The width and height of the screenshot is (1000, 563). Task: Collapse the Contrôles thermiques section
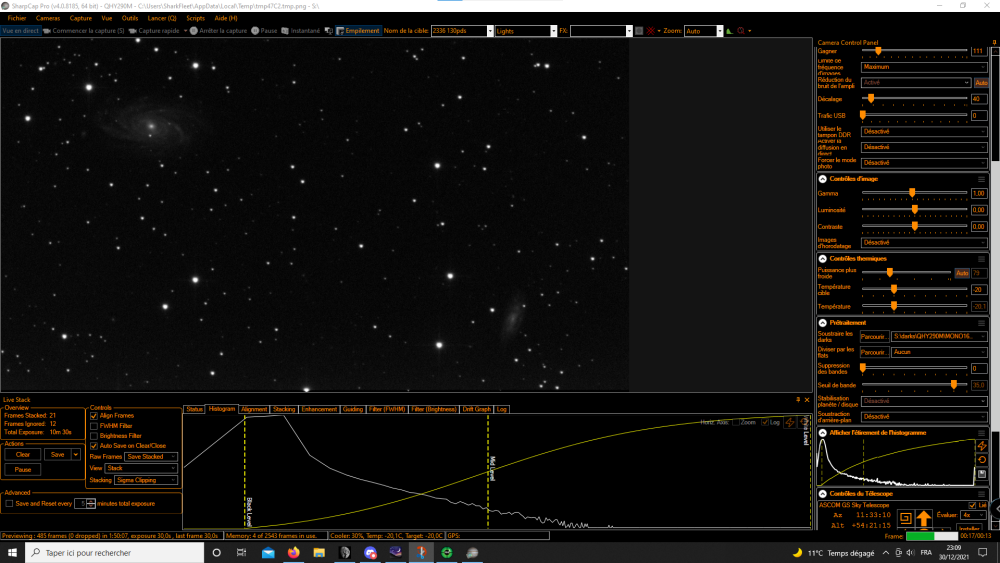(823, 258)
